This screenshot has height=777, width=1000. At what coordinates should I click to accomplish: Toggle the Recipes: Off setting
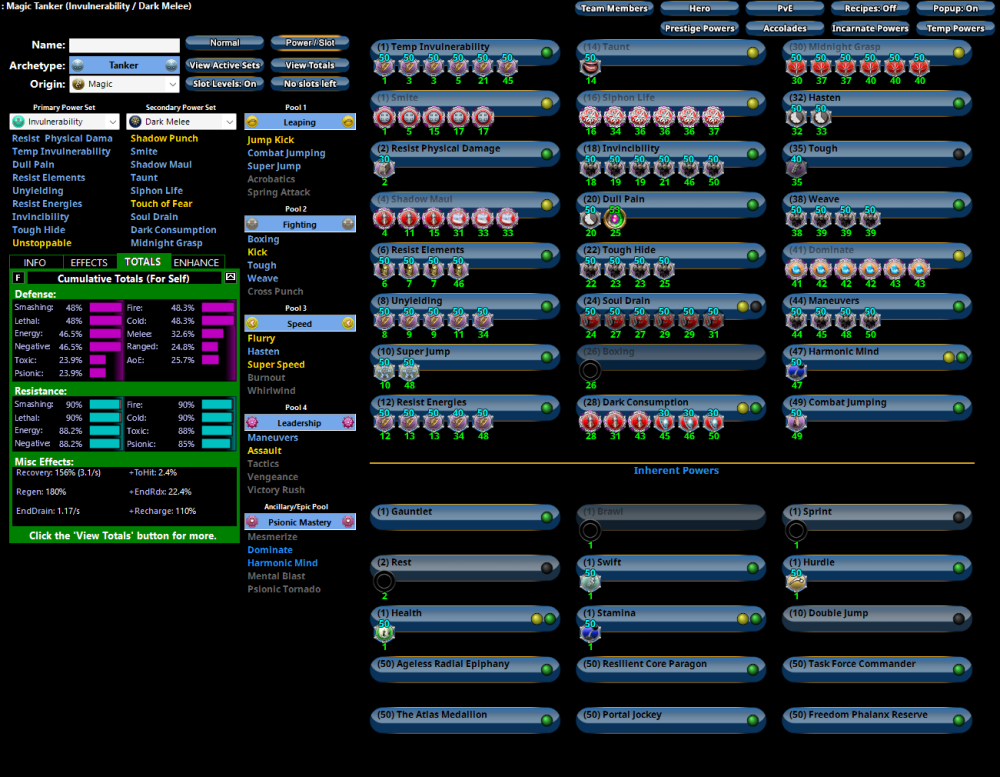pos(869,8)
